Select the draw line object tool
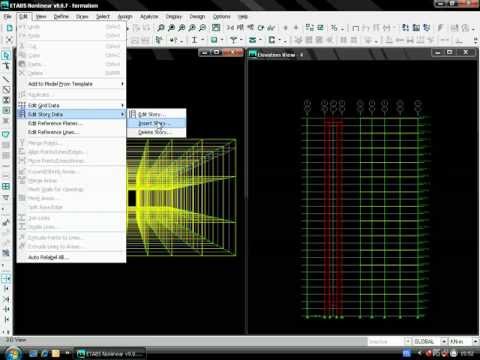The width and height of the screenshot is (480, 360). 6,79
